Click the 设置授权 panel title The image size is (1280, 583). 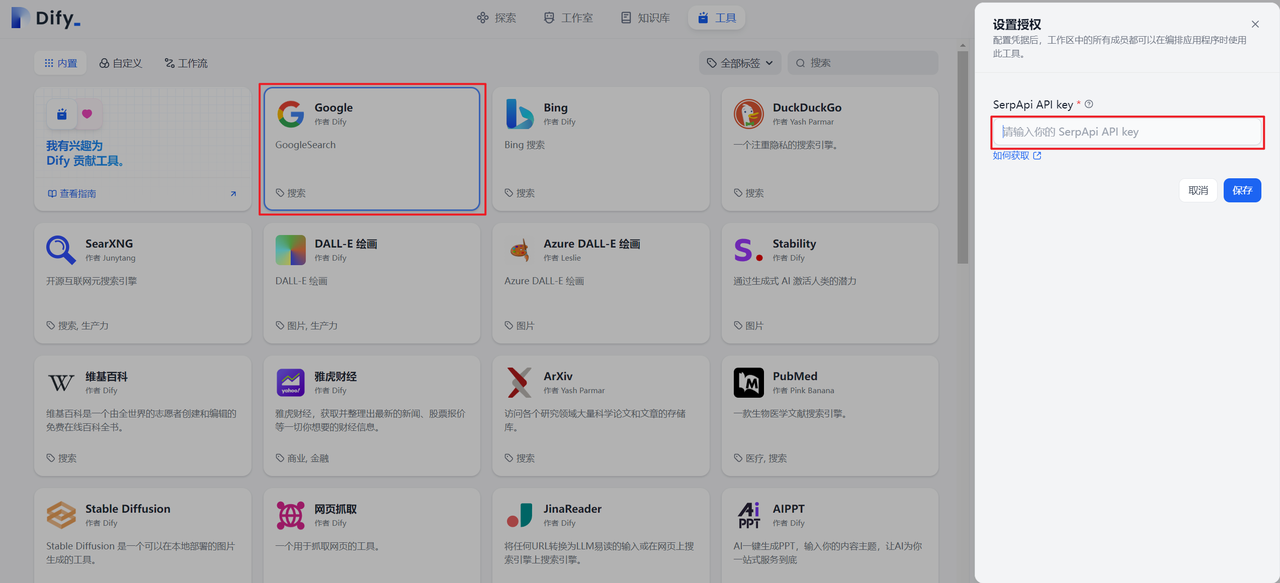[1017, 24]
